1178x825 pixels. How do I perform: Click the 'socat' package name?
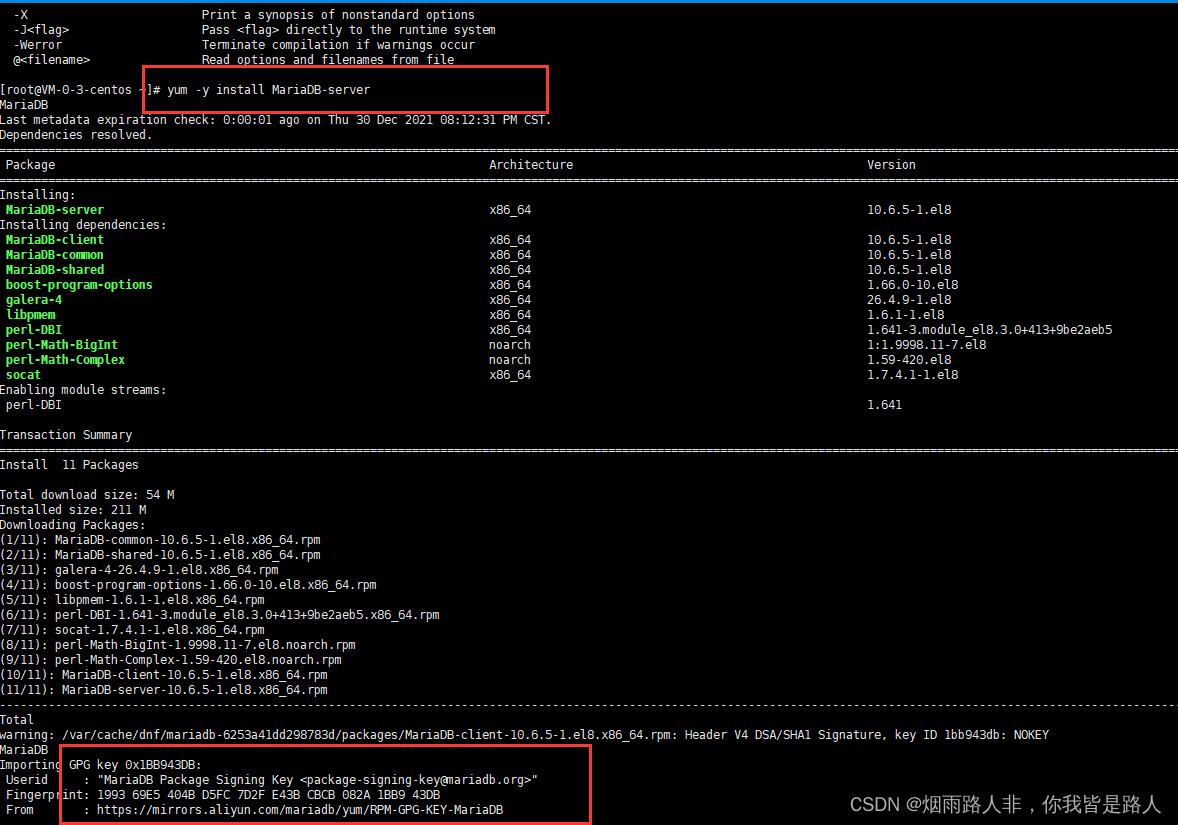pos(23,375)
